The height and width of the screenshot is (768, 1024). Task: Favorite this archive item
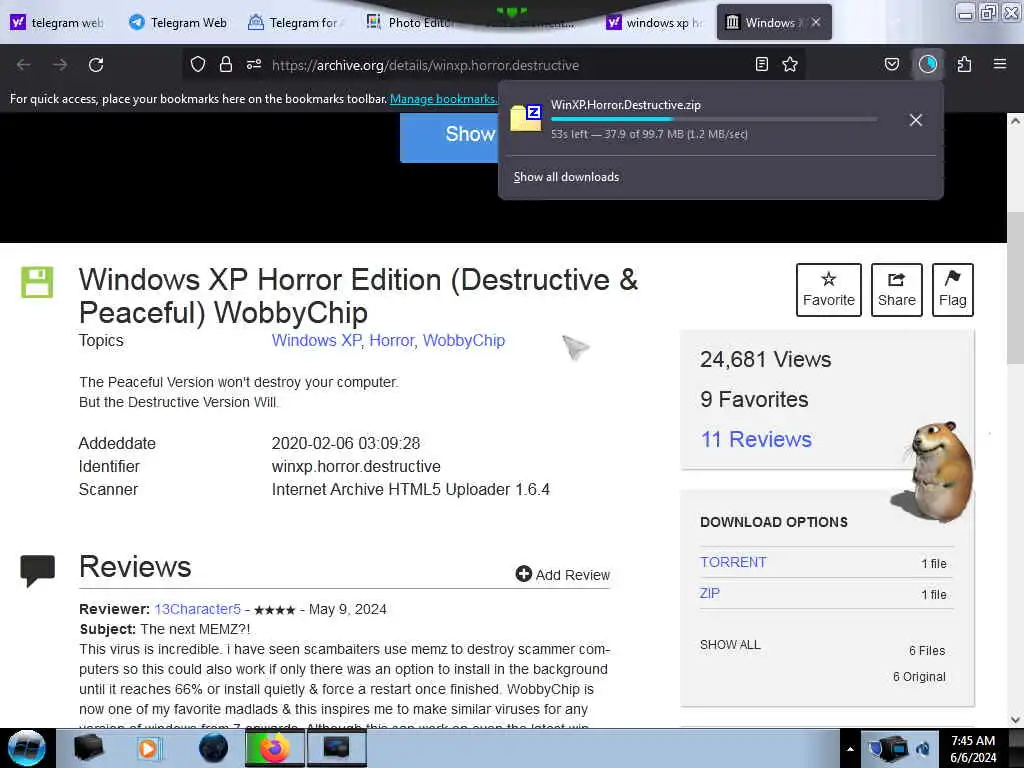[829, 290]
